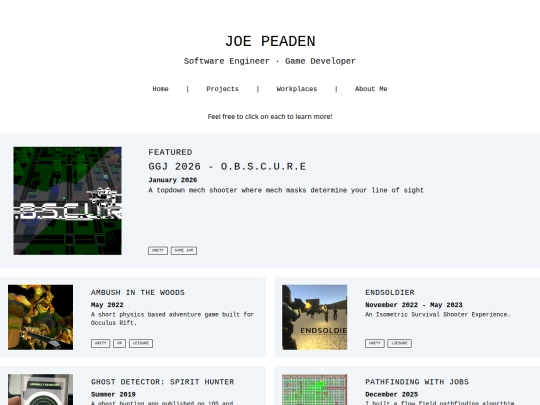
Task: Click the Endsoldier thumbnail image
Action: 314,317
